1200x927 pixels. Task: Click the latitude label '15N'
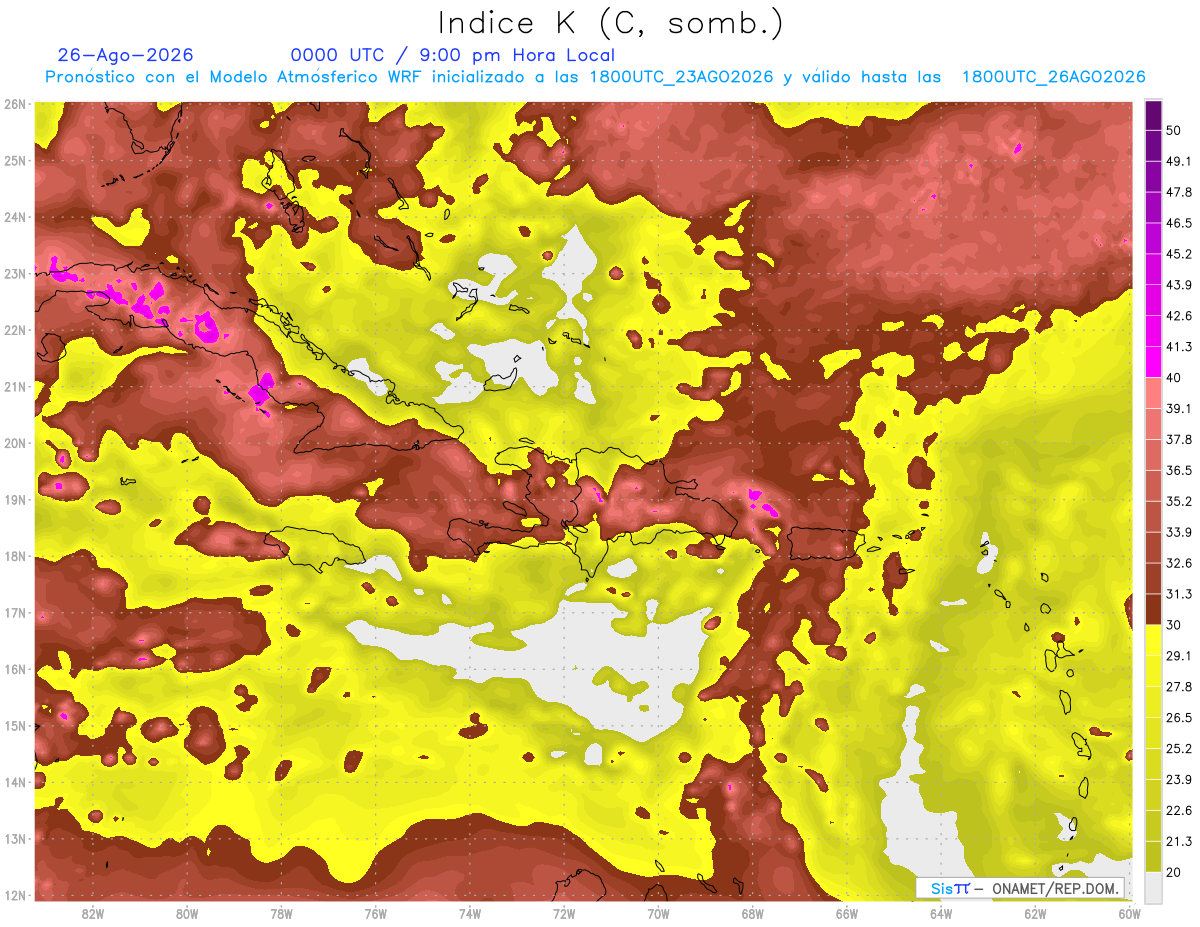15,725
